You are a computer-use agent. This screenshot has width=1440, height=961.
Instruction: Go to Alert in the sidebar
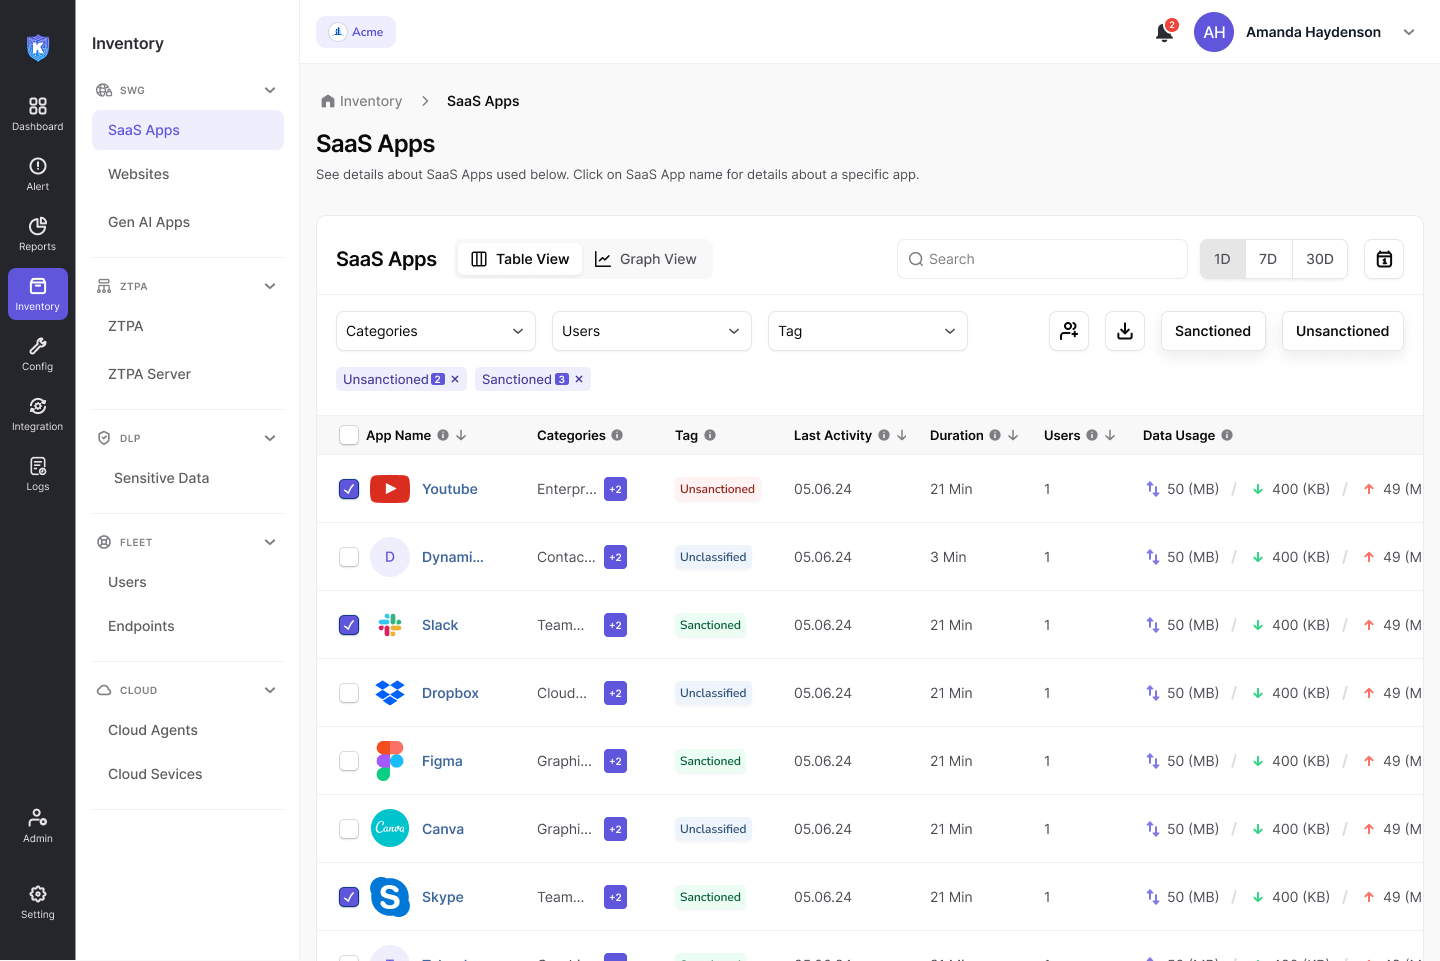(x=38, y=173)
